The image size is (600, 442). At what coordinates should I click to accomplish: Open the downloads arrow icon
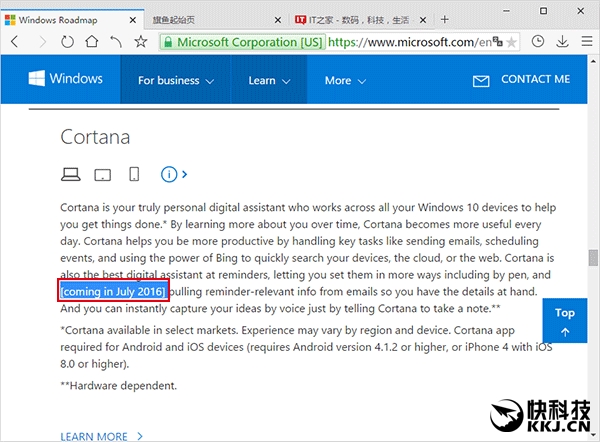562,41
